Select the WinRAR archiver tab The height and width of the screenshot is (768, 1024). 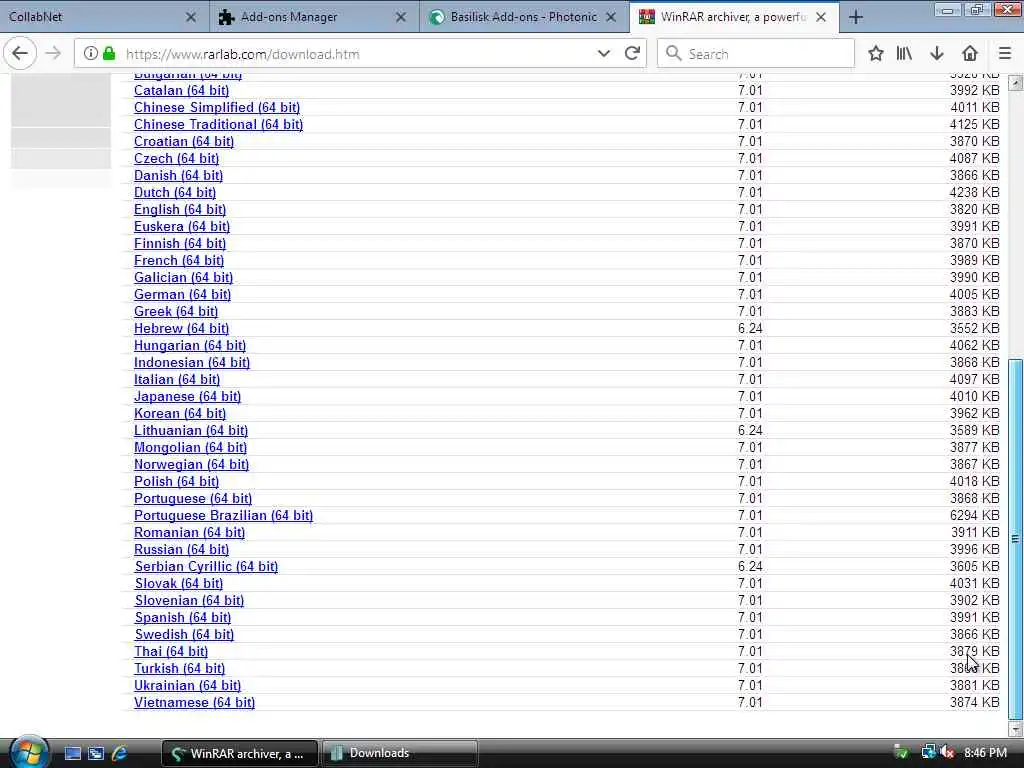pyautogui.click(x=733, y=17)
